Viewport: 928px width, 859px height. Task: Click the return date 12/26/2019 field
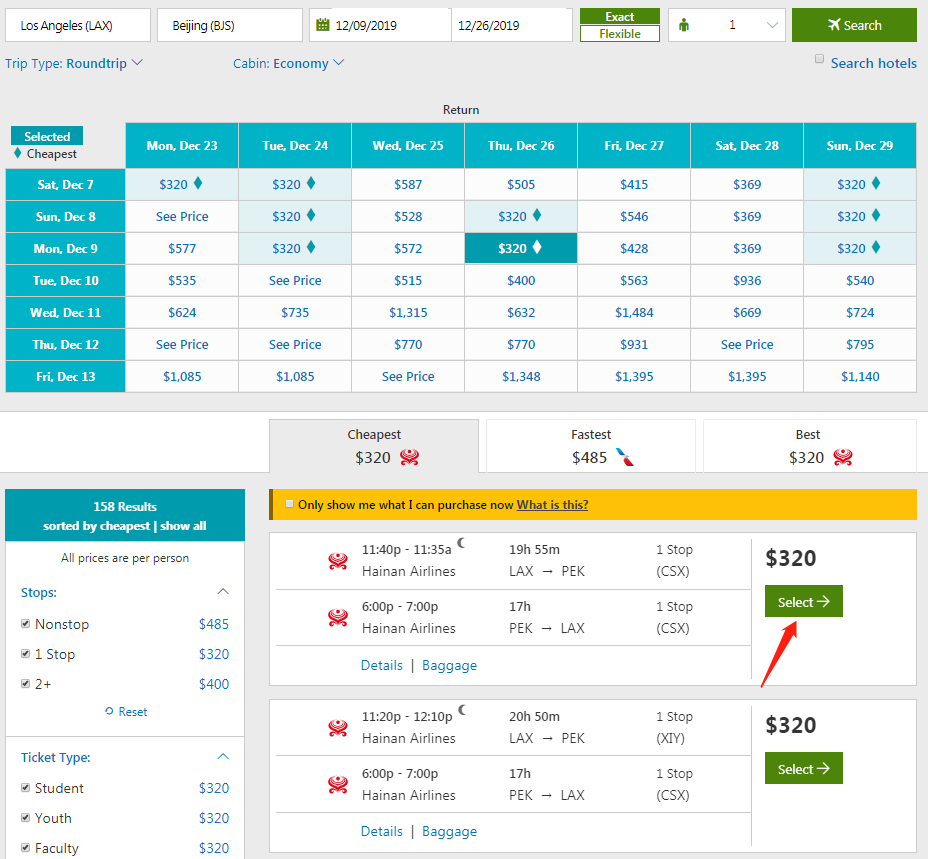[512, 25]
